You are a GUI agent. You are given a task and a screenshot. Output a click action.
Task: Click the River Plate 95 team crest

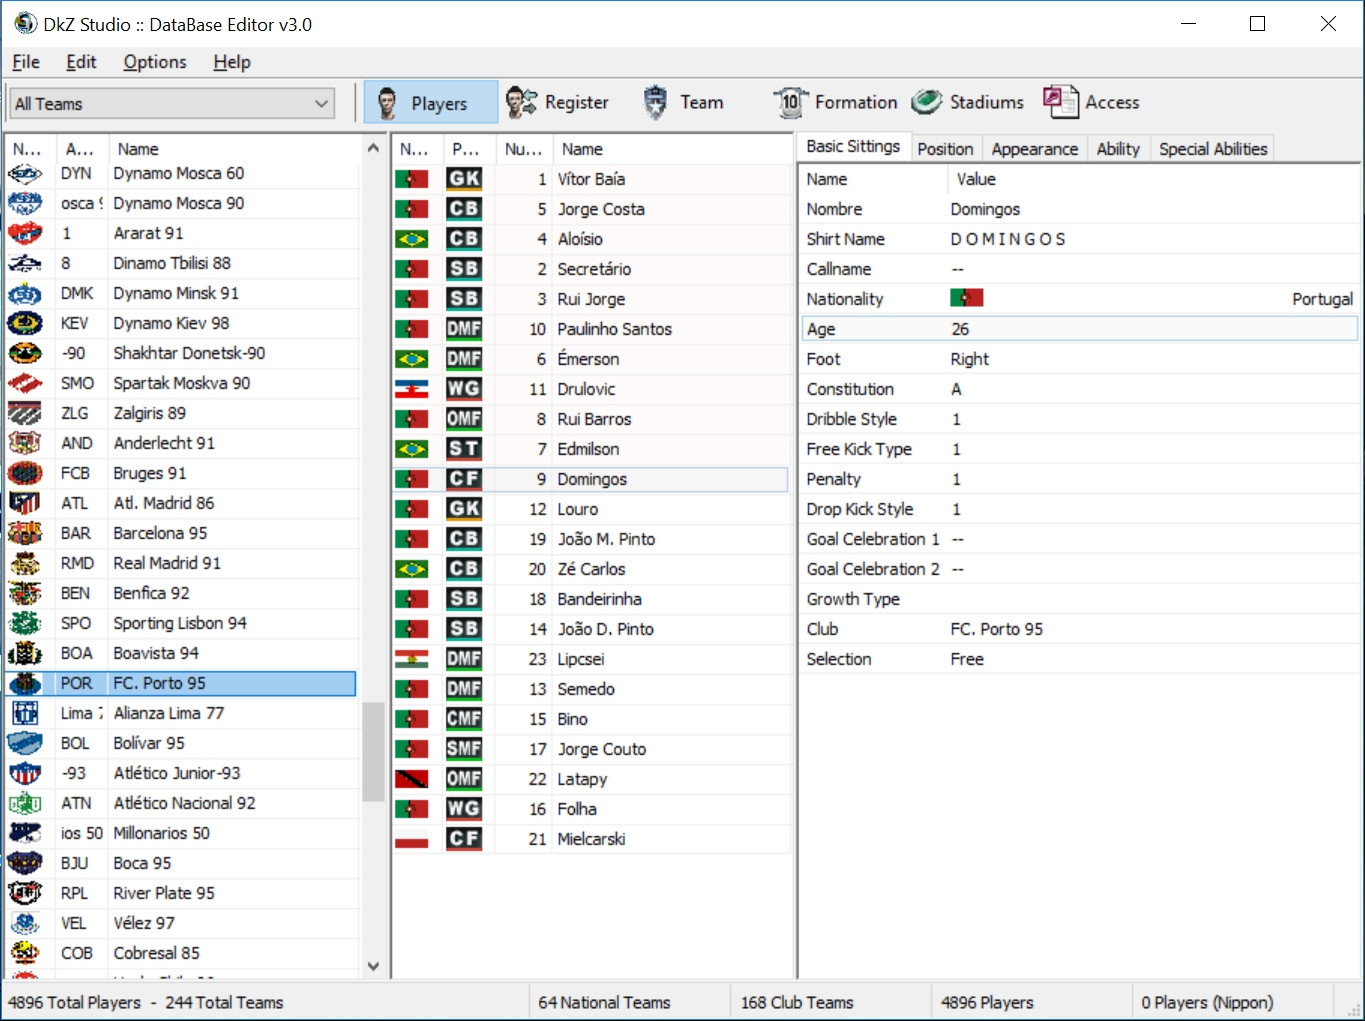point(25,893)
